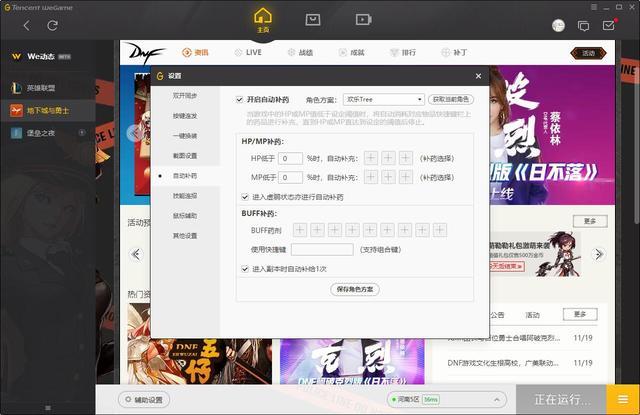
Task: Toggle 进入副本时自动补给1次 checkbox
Action: coord(245,268)
